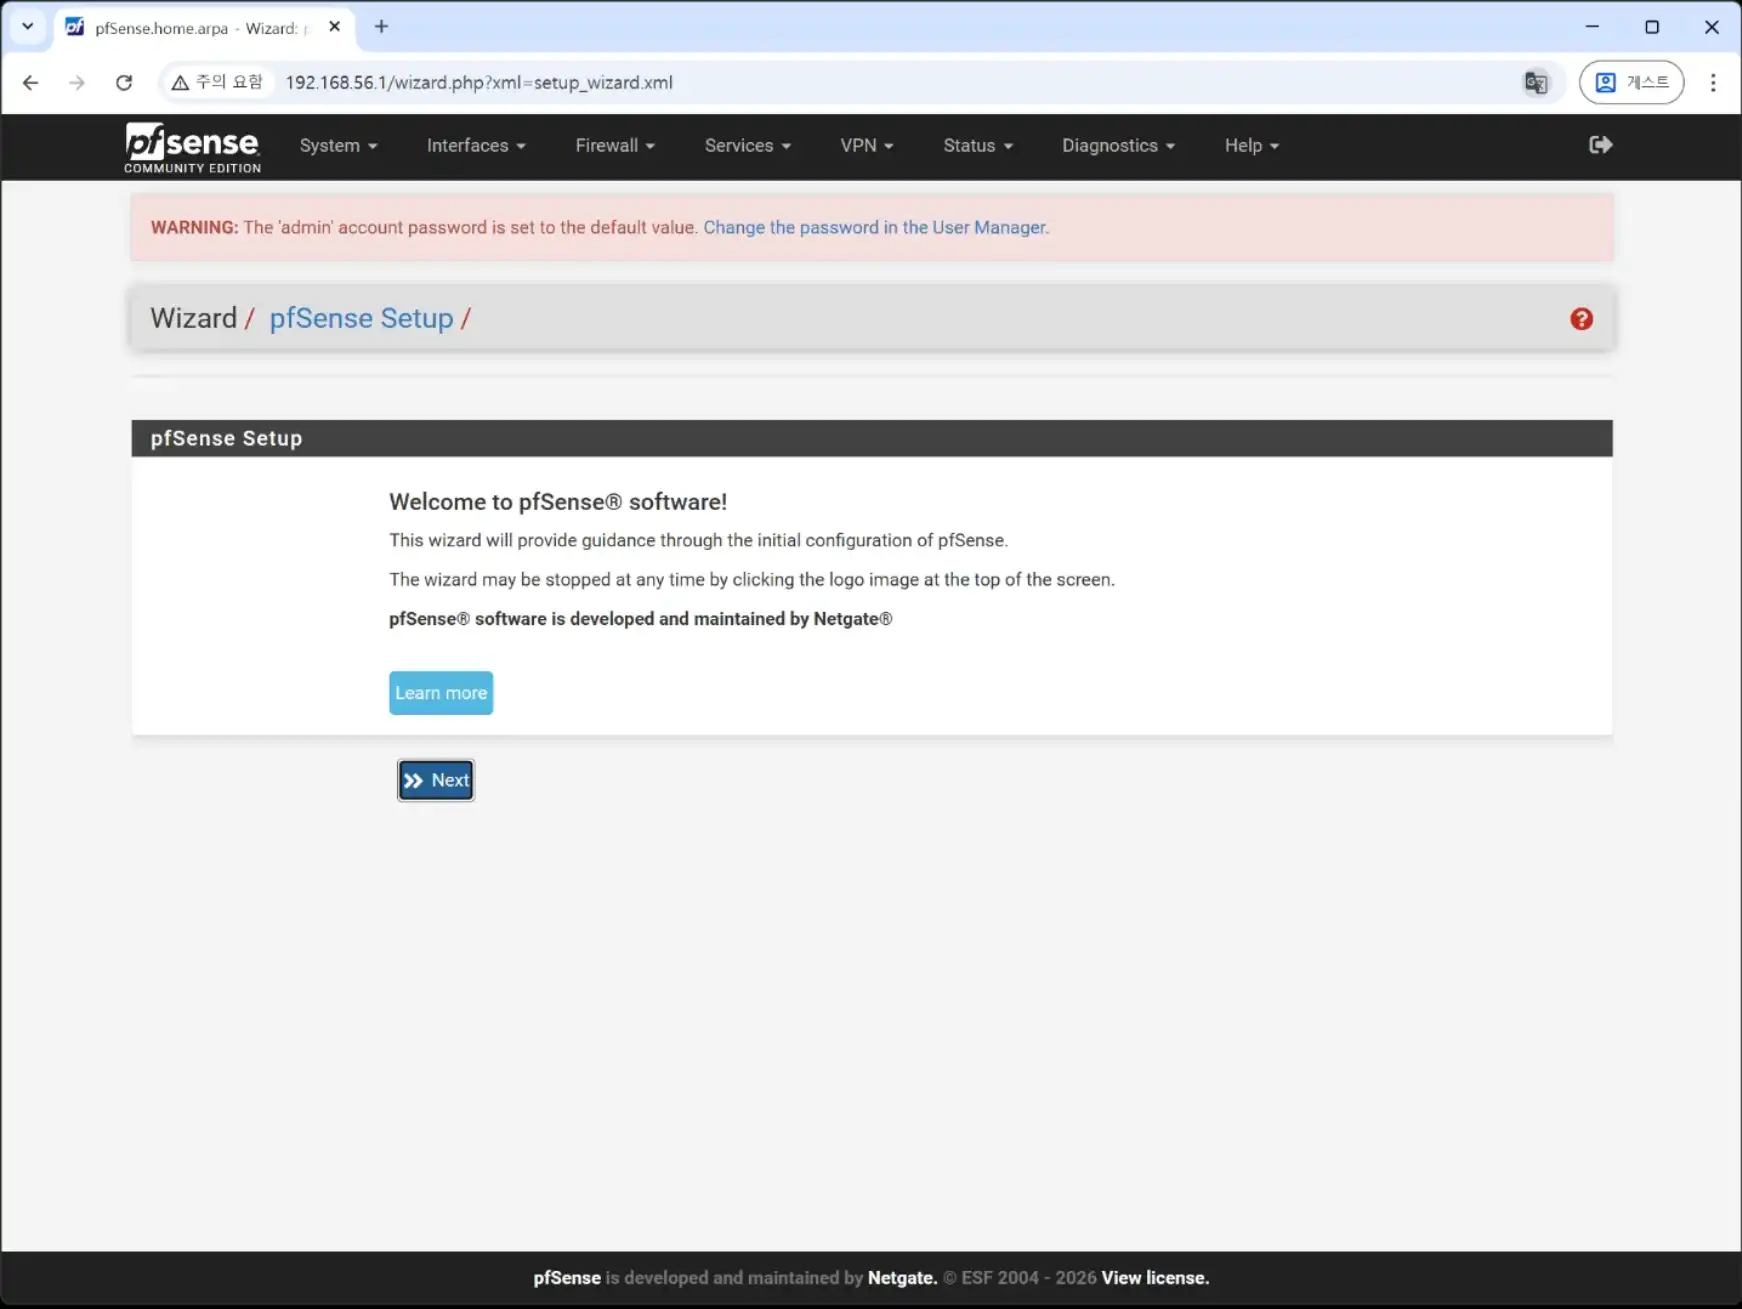
Task: Open the Chrome three-dot menu
Action: pos(1712,83)
